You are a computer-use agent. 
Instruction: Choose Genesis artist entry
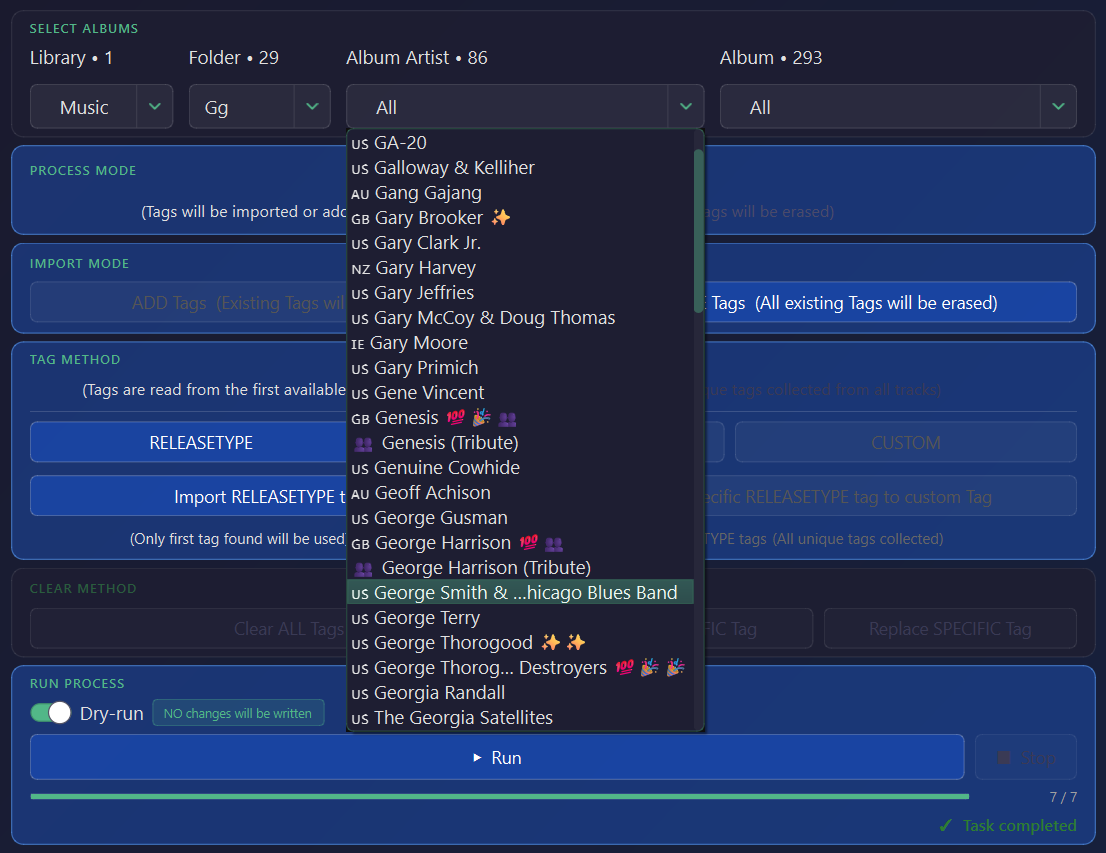click(x=521, y=418)
